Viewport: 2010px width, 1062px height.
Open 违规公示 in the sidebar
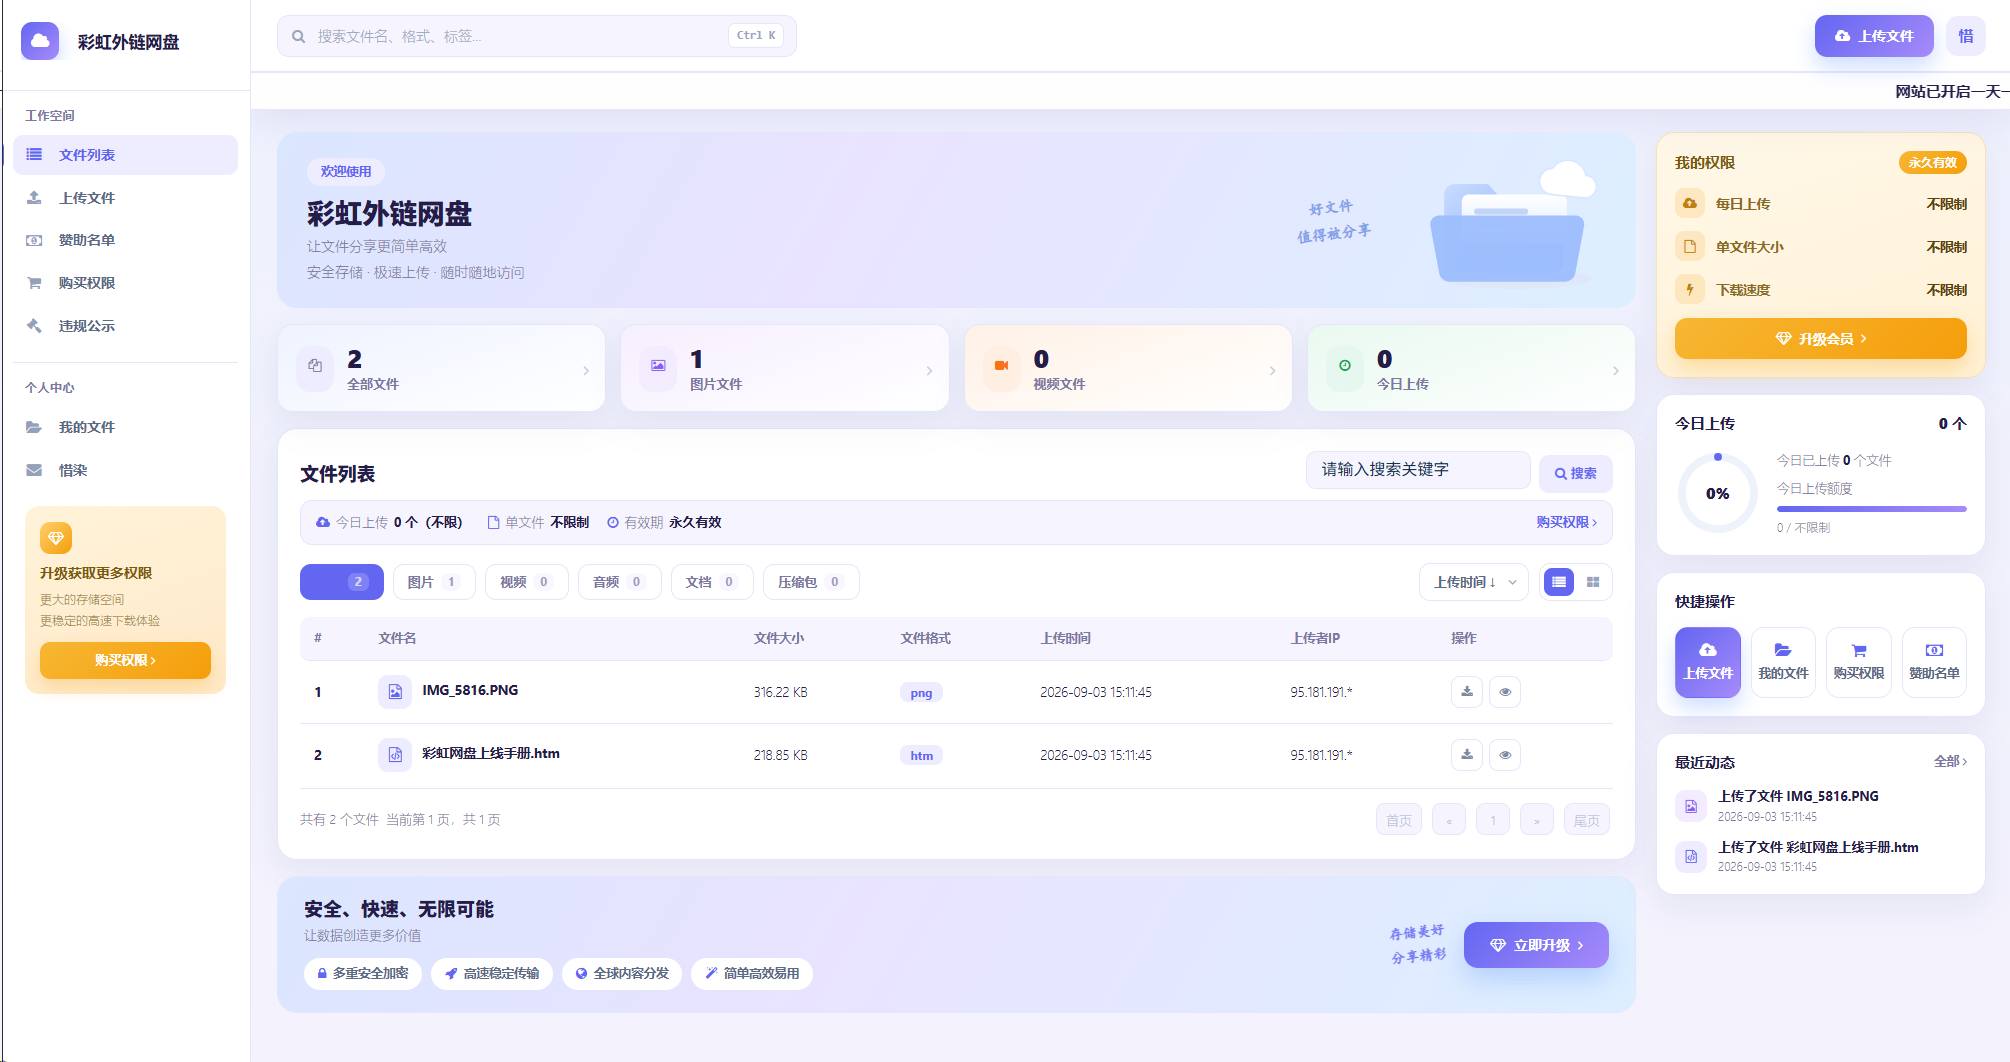[125, 326]
